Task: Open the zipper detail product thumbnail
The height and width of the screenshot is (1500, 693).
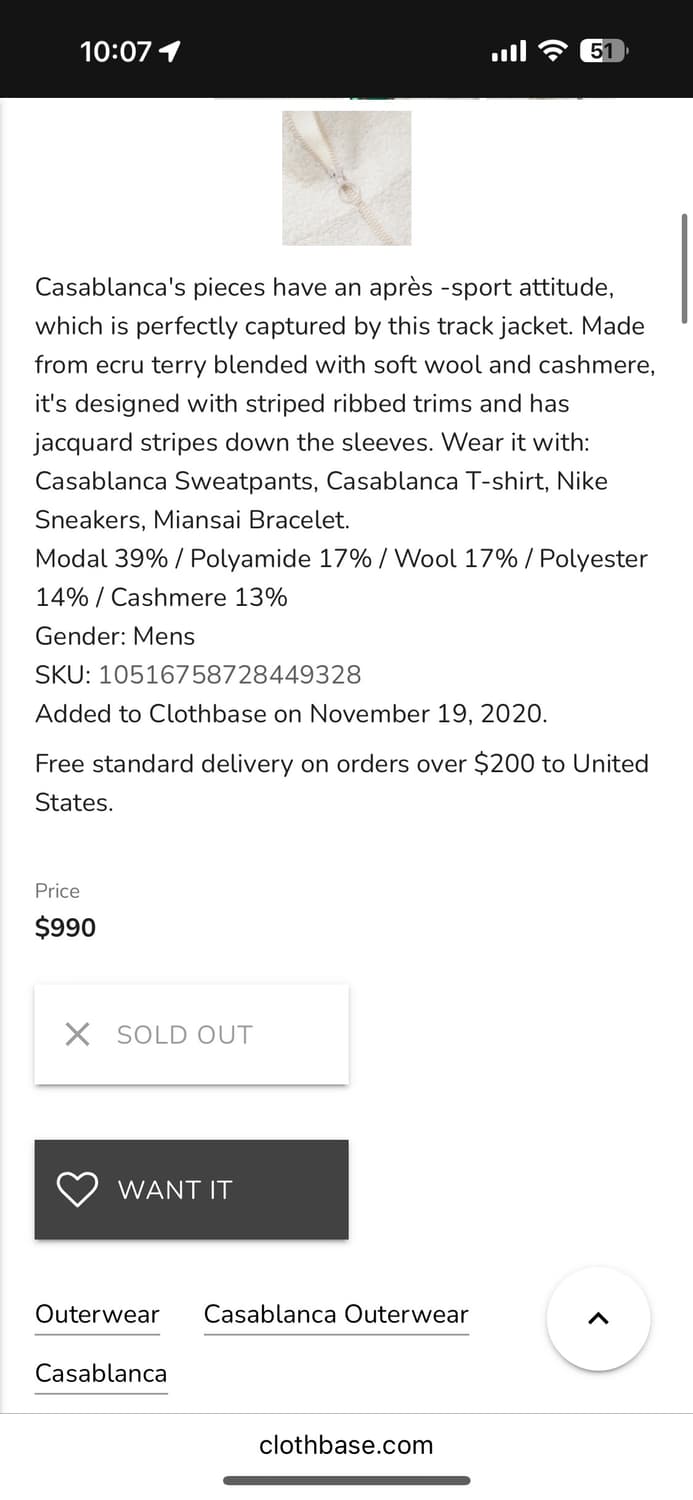Action: click(346, 178)
